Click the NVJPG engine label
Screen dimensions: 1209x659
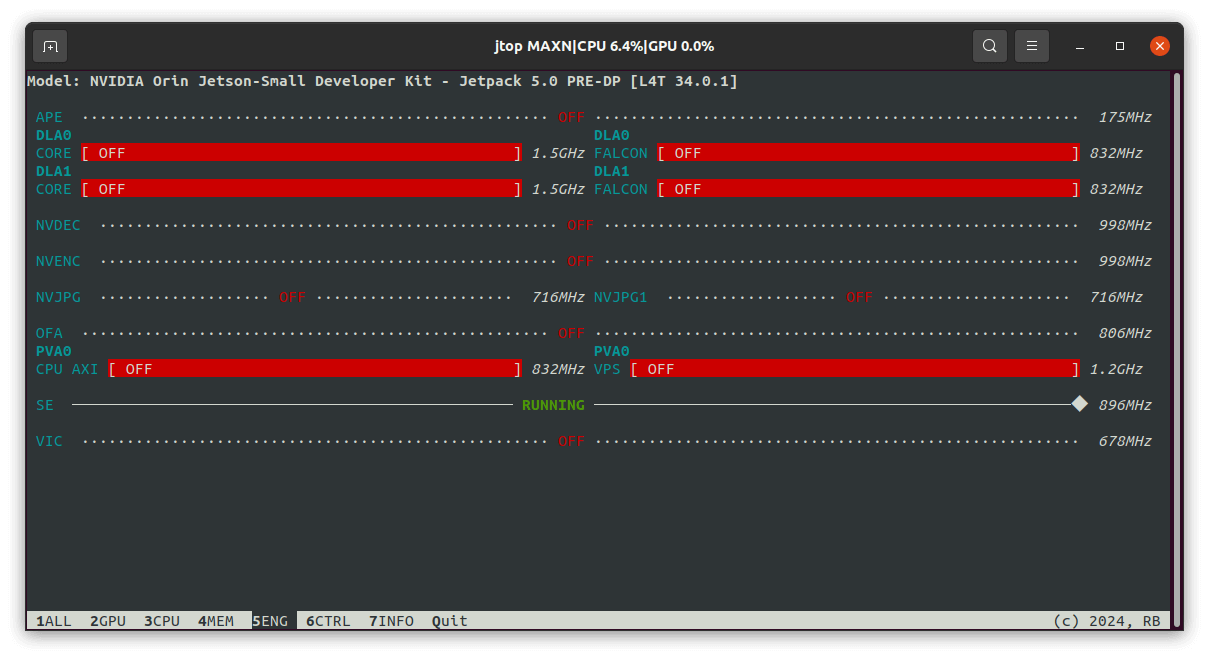58,297
